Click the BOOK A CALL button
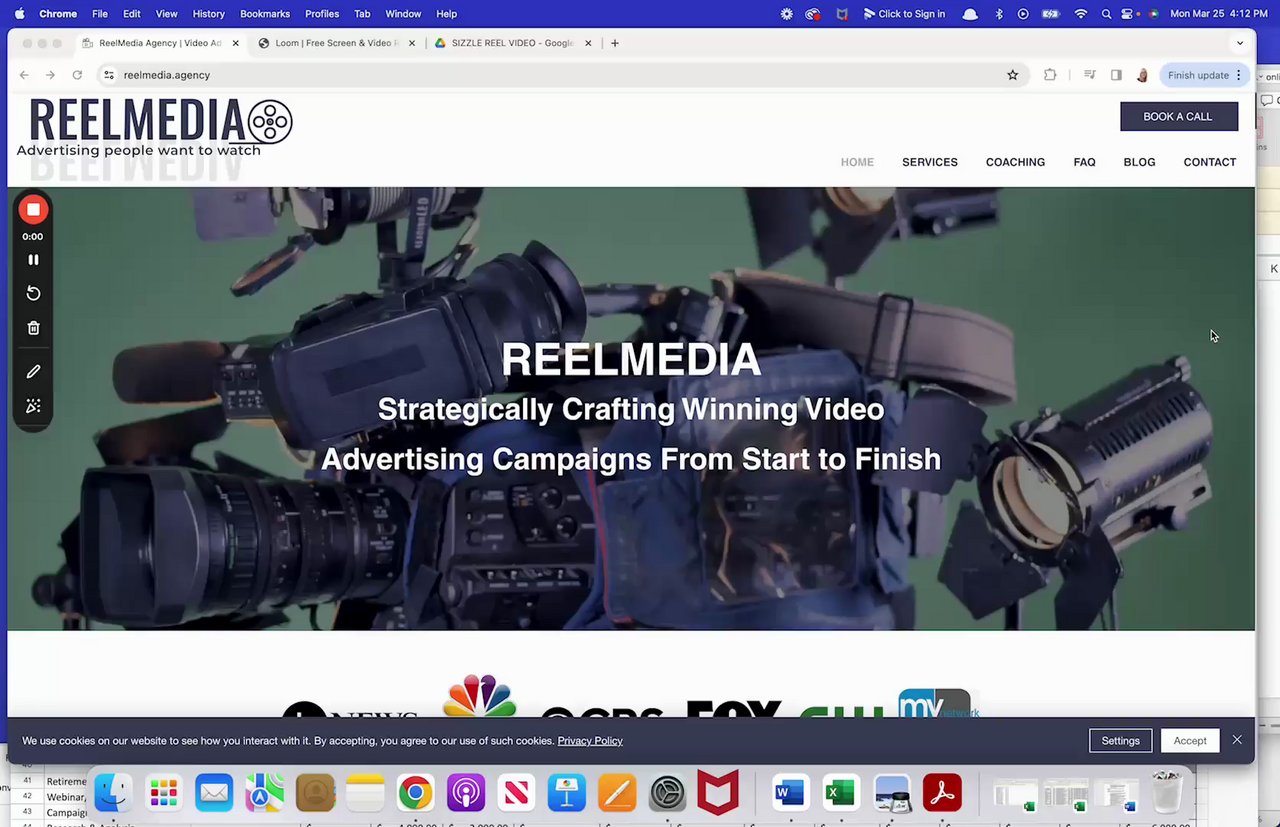Image resolution: width=1280 pixels, height=827 pixels. coord(1179,116)
